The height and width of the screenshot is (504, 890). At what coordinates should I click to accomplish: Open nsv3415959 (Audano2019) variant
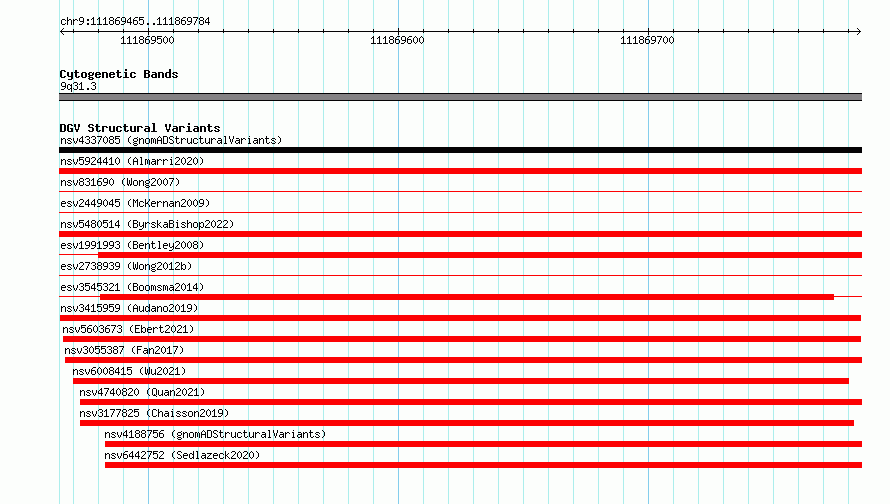point(129,308)
